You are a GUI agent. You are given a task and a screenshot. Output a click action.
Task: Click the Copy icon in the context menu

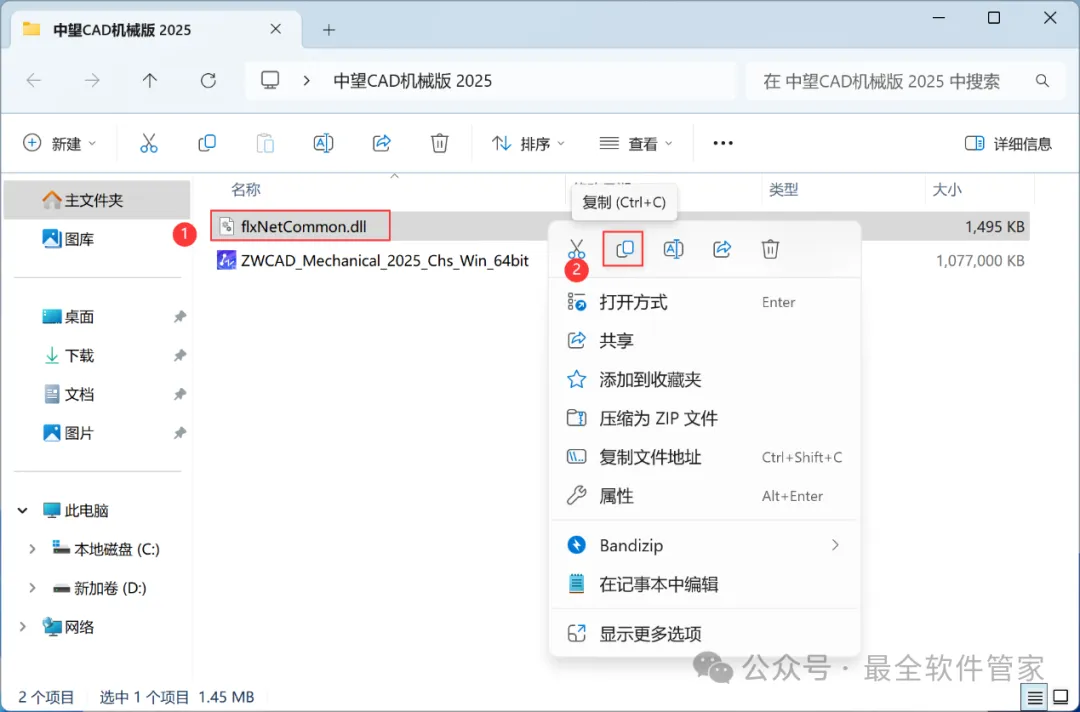625,249
